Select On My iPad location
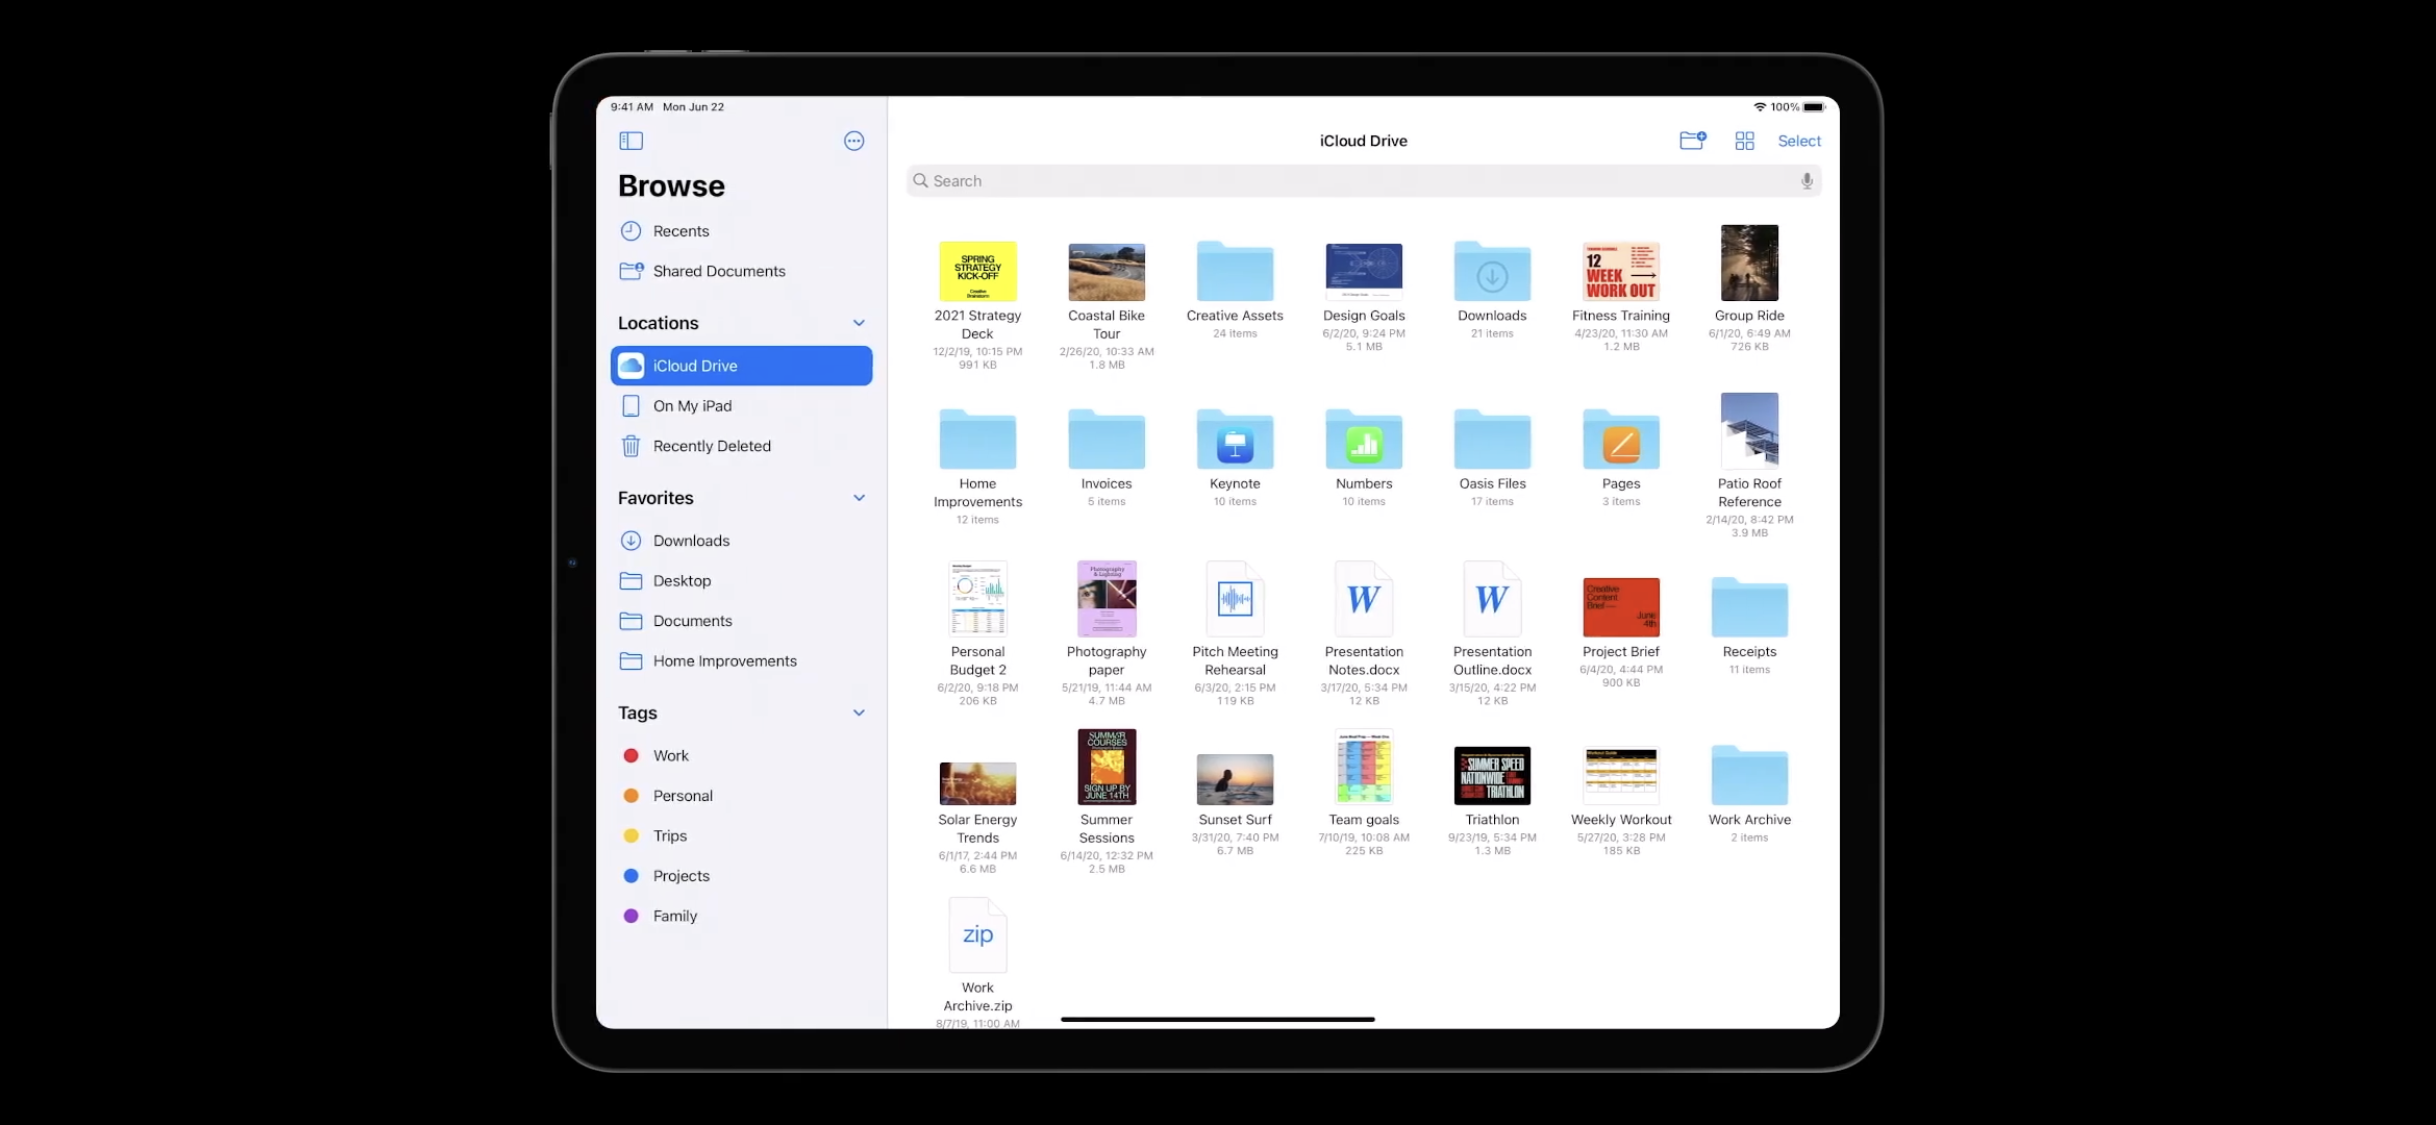The width and height of the screenshot is (2436, 1125). pos(691,406)
